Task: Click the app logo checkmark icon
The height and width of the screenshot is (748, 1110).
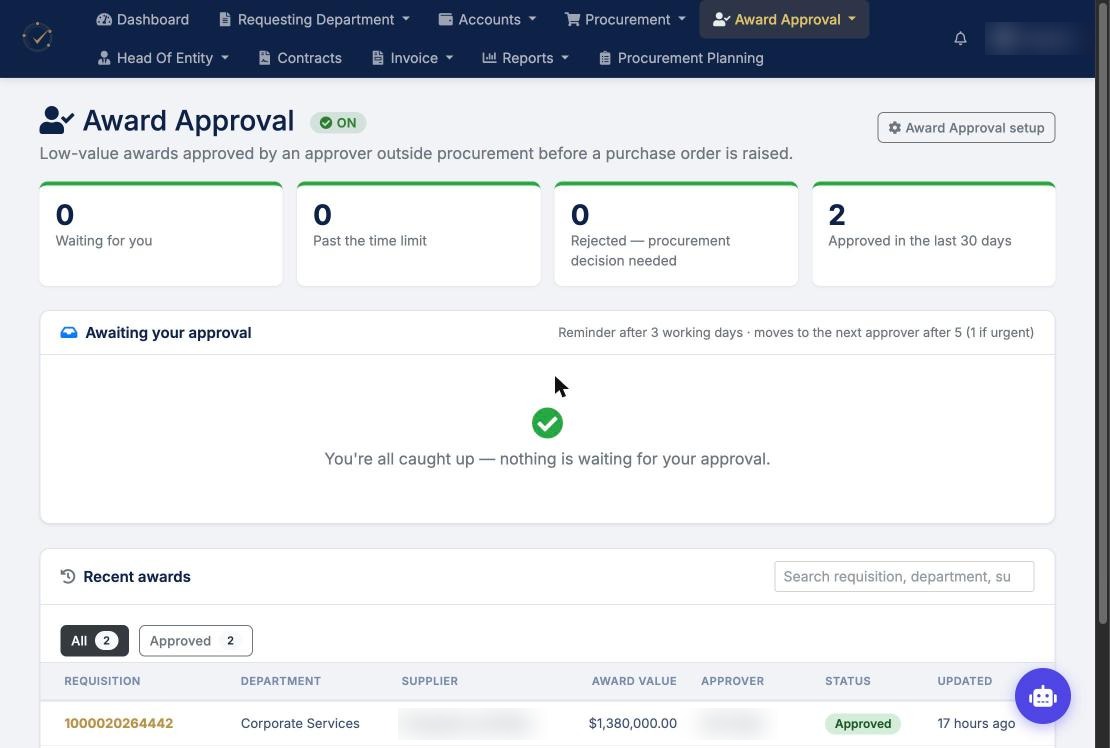Action: 38,37
